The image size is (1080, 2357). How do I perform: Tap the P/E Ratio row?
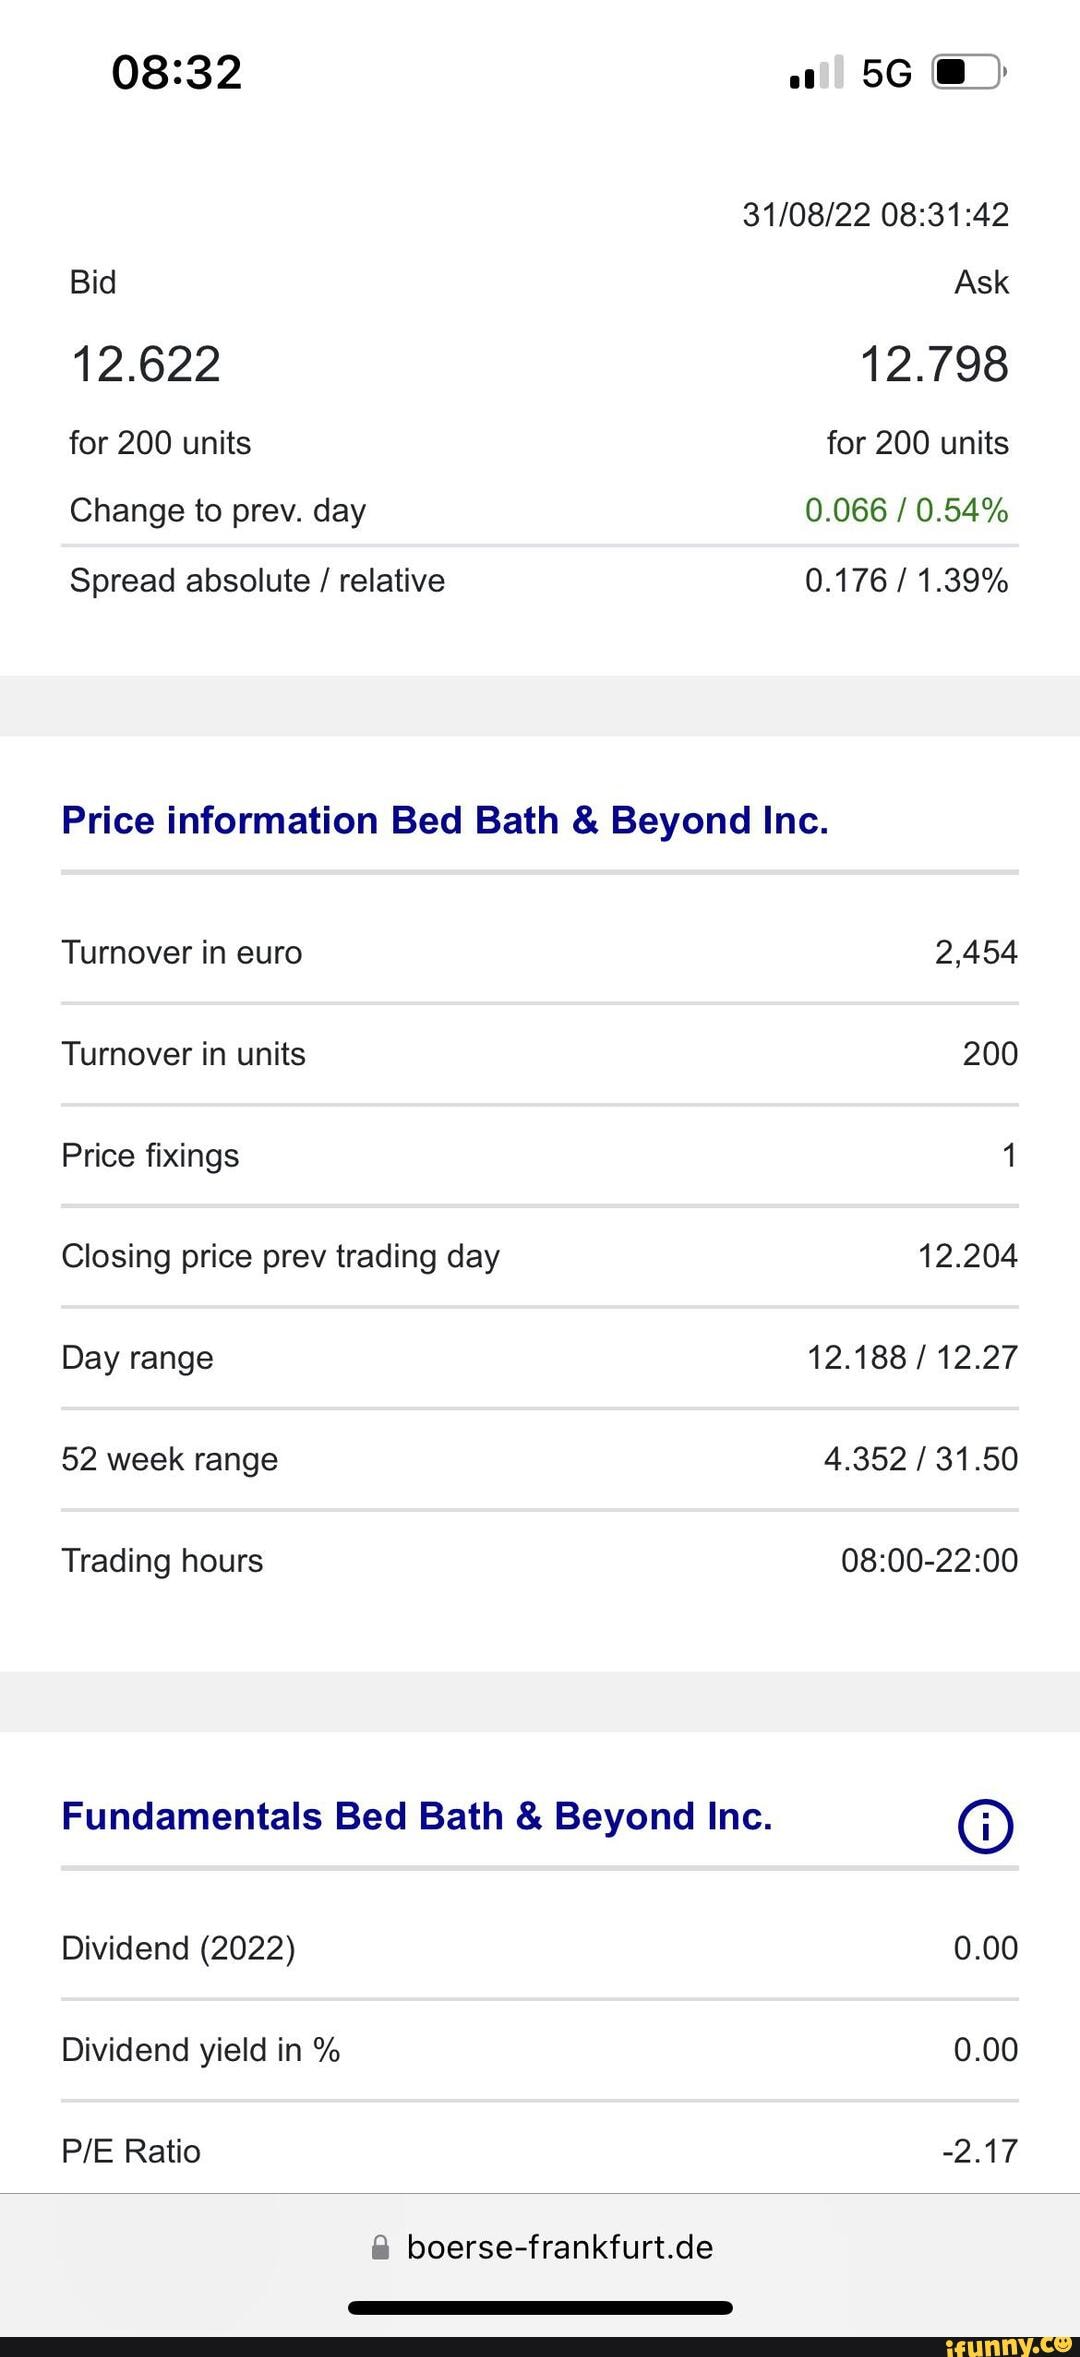point(540,2151)
